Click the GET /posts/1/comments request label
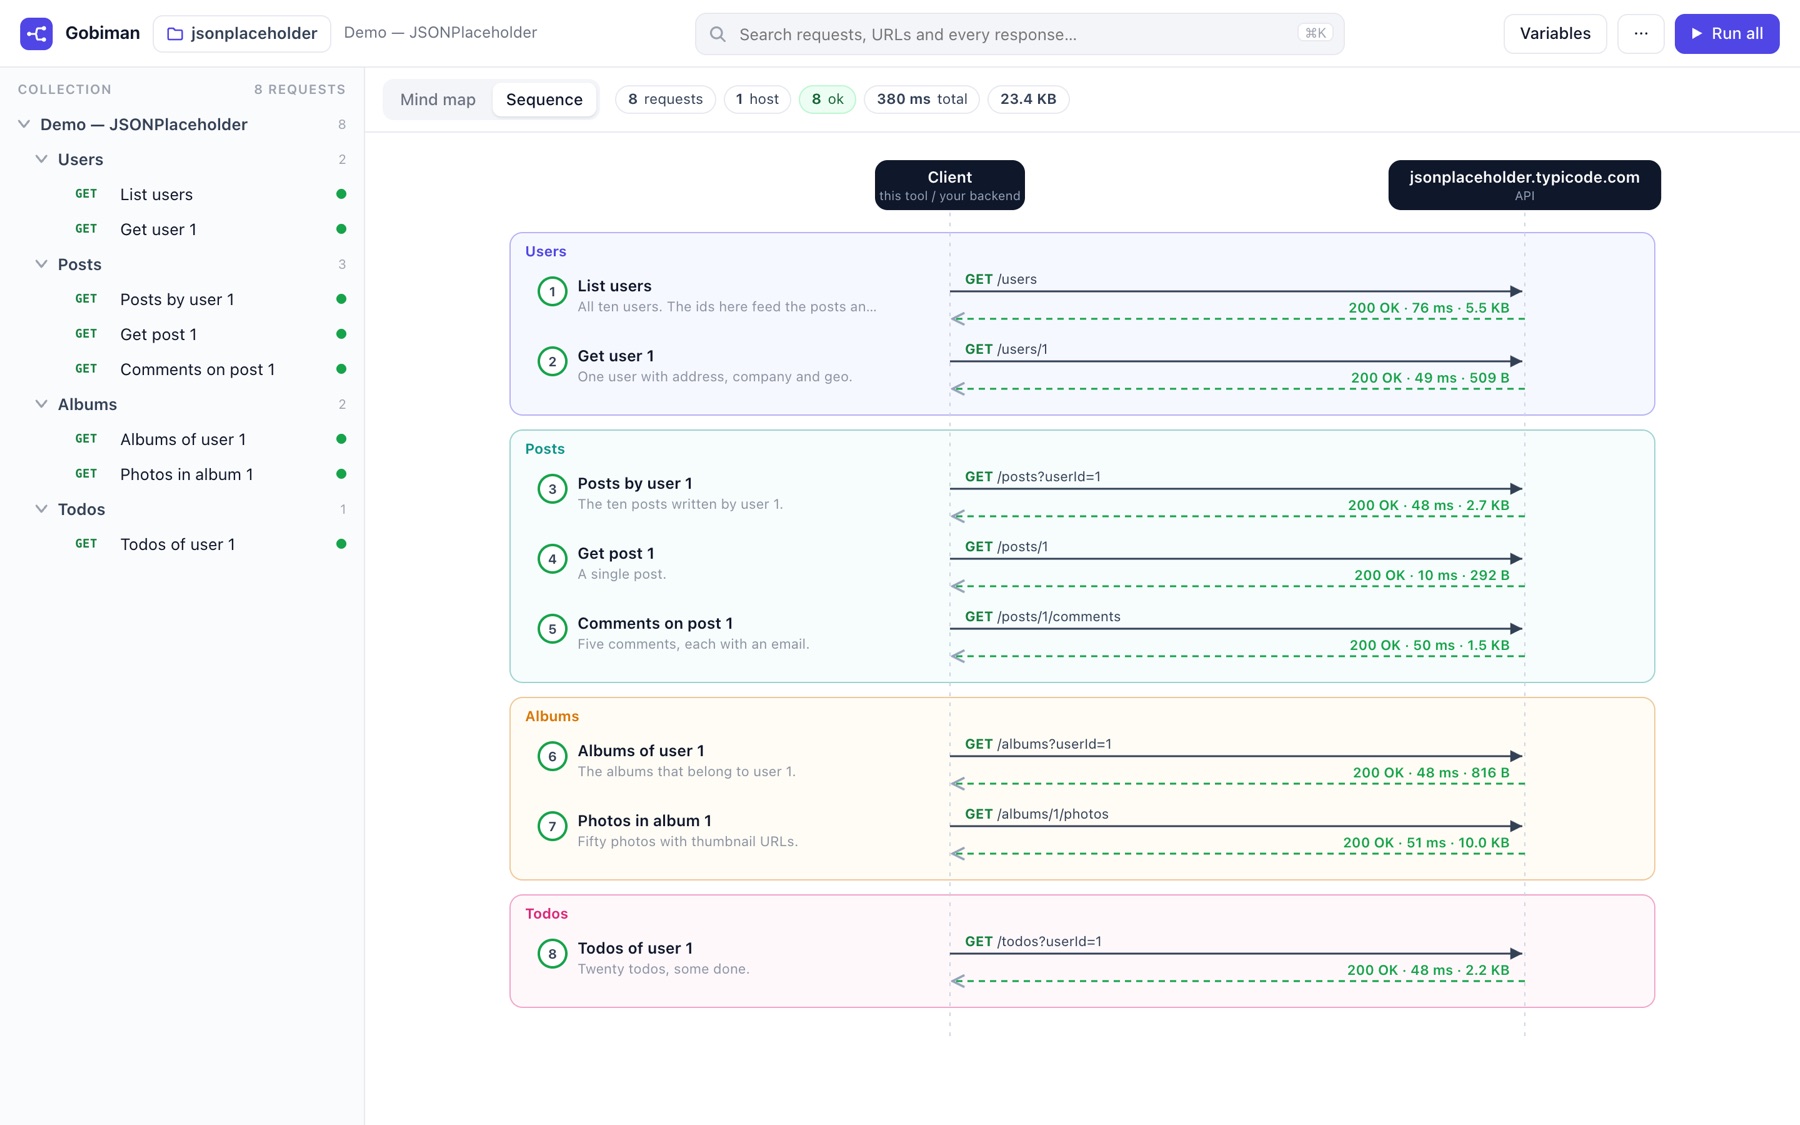This screenshot has height=1125, width=1800. coord(1042,616)
